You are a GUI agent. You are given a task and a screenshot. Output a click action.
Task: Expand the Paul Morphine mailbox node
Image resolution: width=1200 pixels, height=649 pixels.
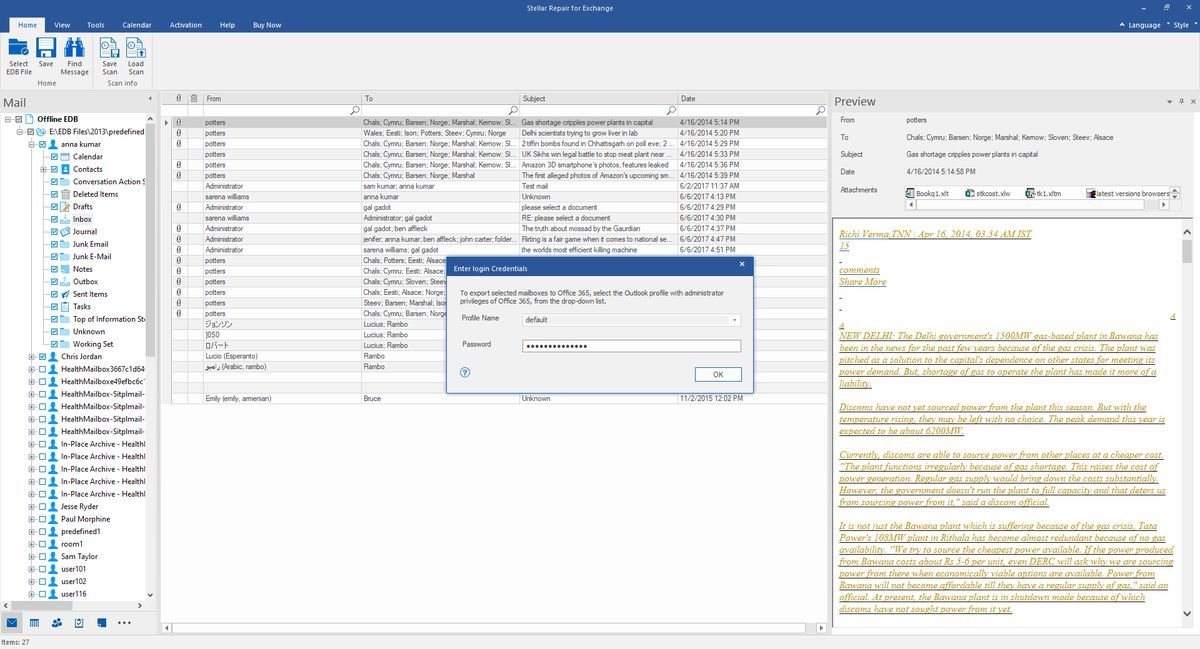(31, 519)
